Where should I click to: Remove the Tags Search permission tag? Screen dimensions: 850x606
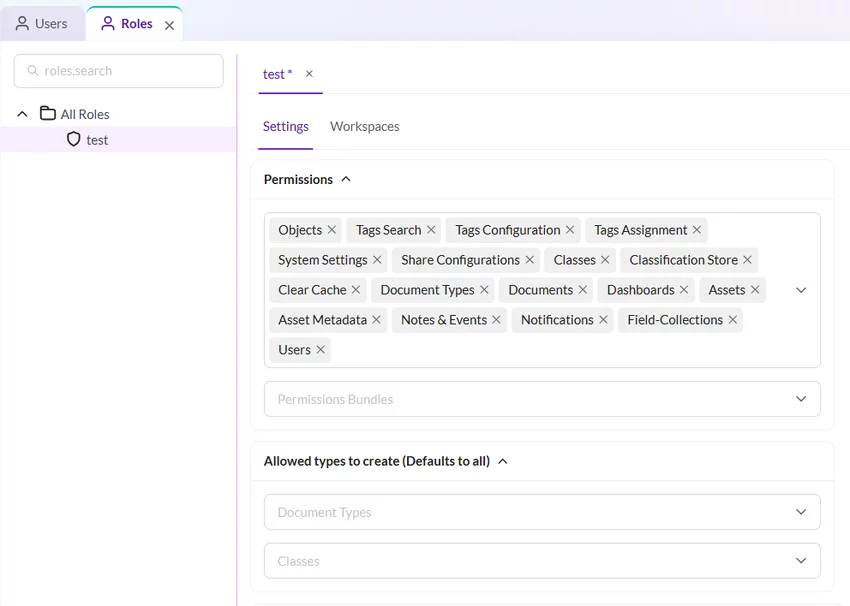coord(431,230)
